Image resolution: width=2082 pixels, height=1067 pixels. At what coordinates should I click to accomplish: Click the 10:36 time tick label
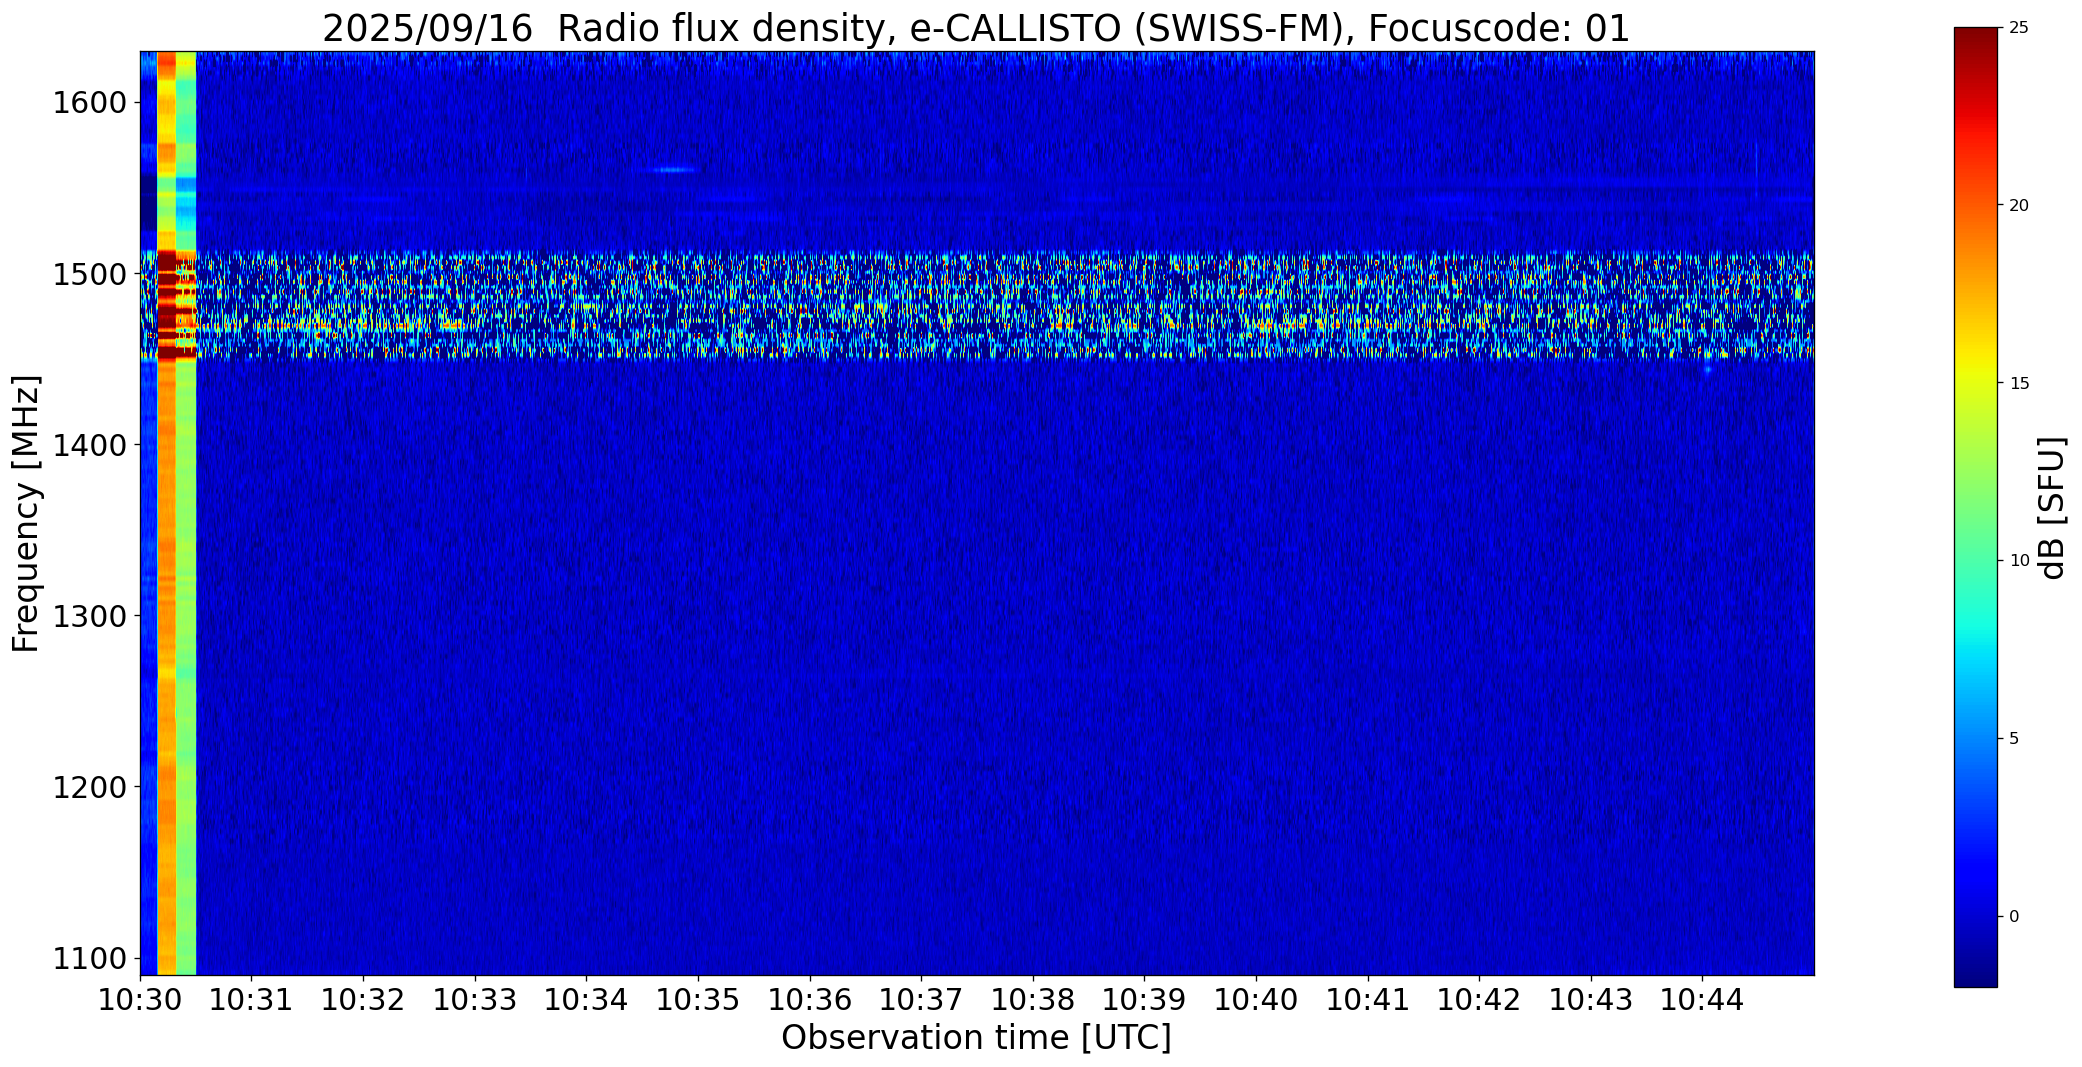pos(810,999)
